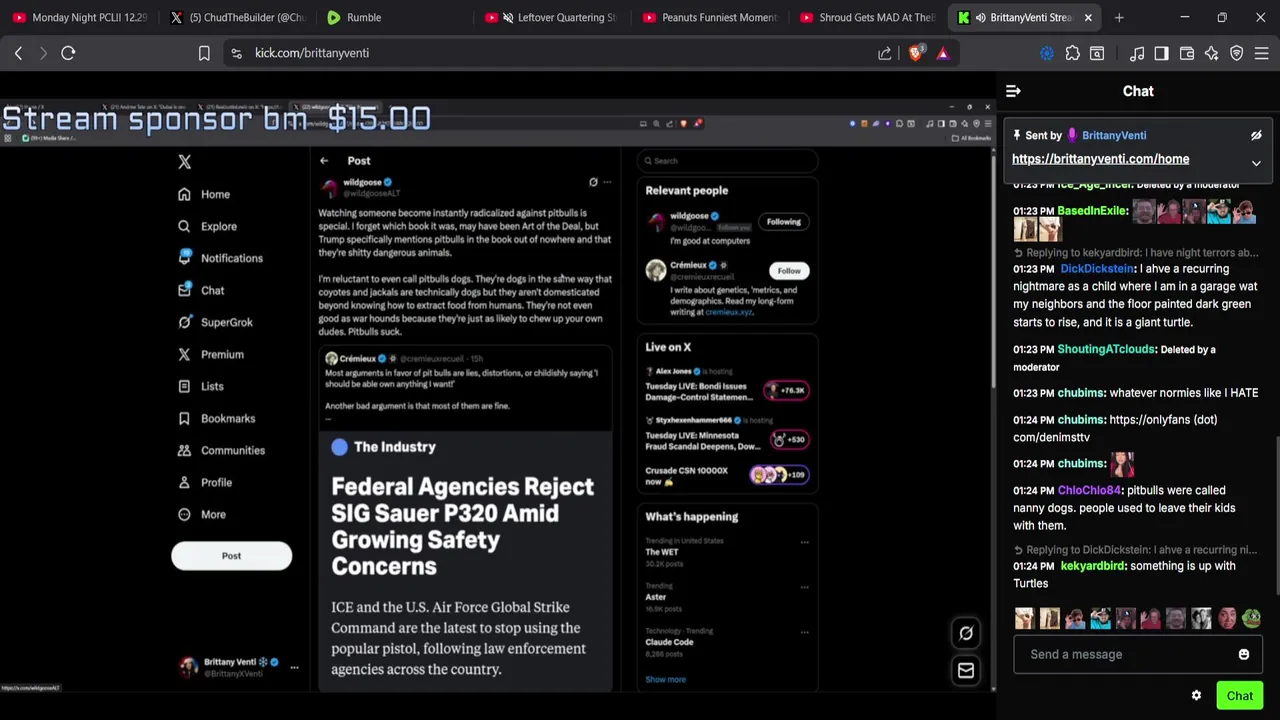This screenshot has width=1280, height=720.
Task: Open ChloChlo84's chat username
Action: pyautogui.click(x=1089, y=491)
